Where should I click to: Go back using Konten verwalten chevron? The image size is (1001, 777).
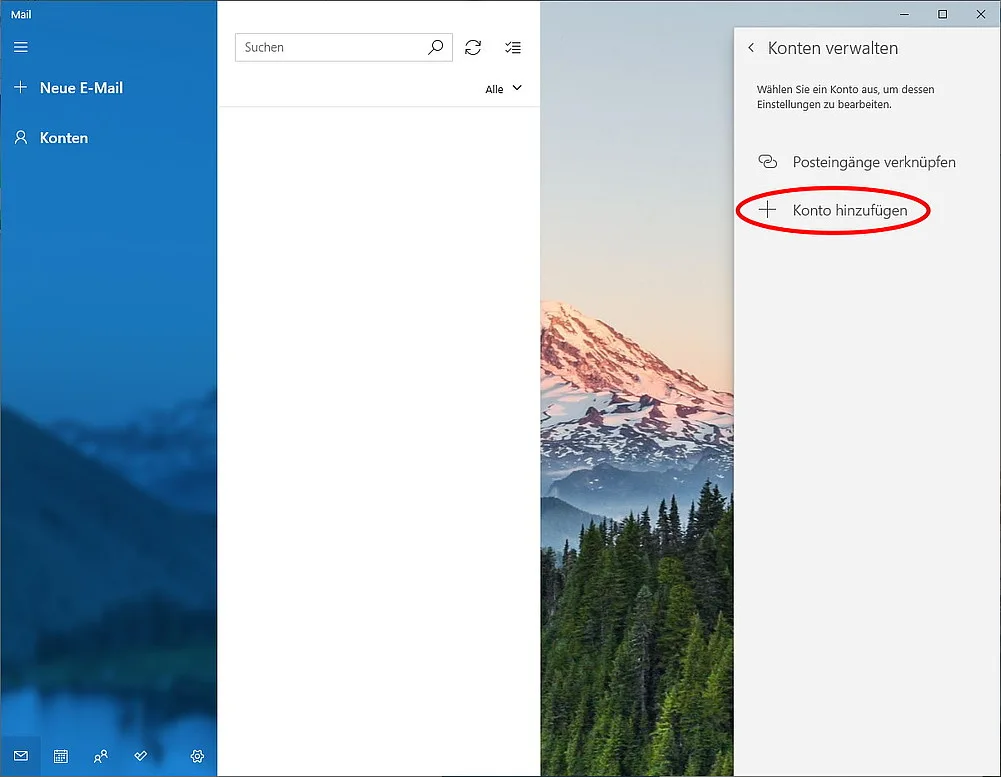pyautogui.click(x=751, y=48)
